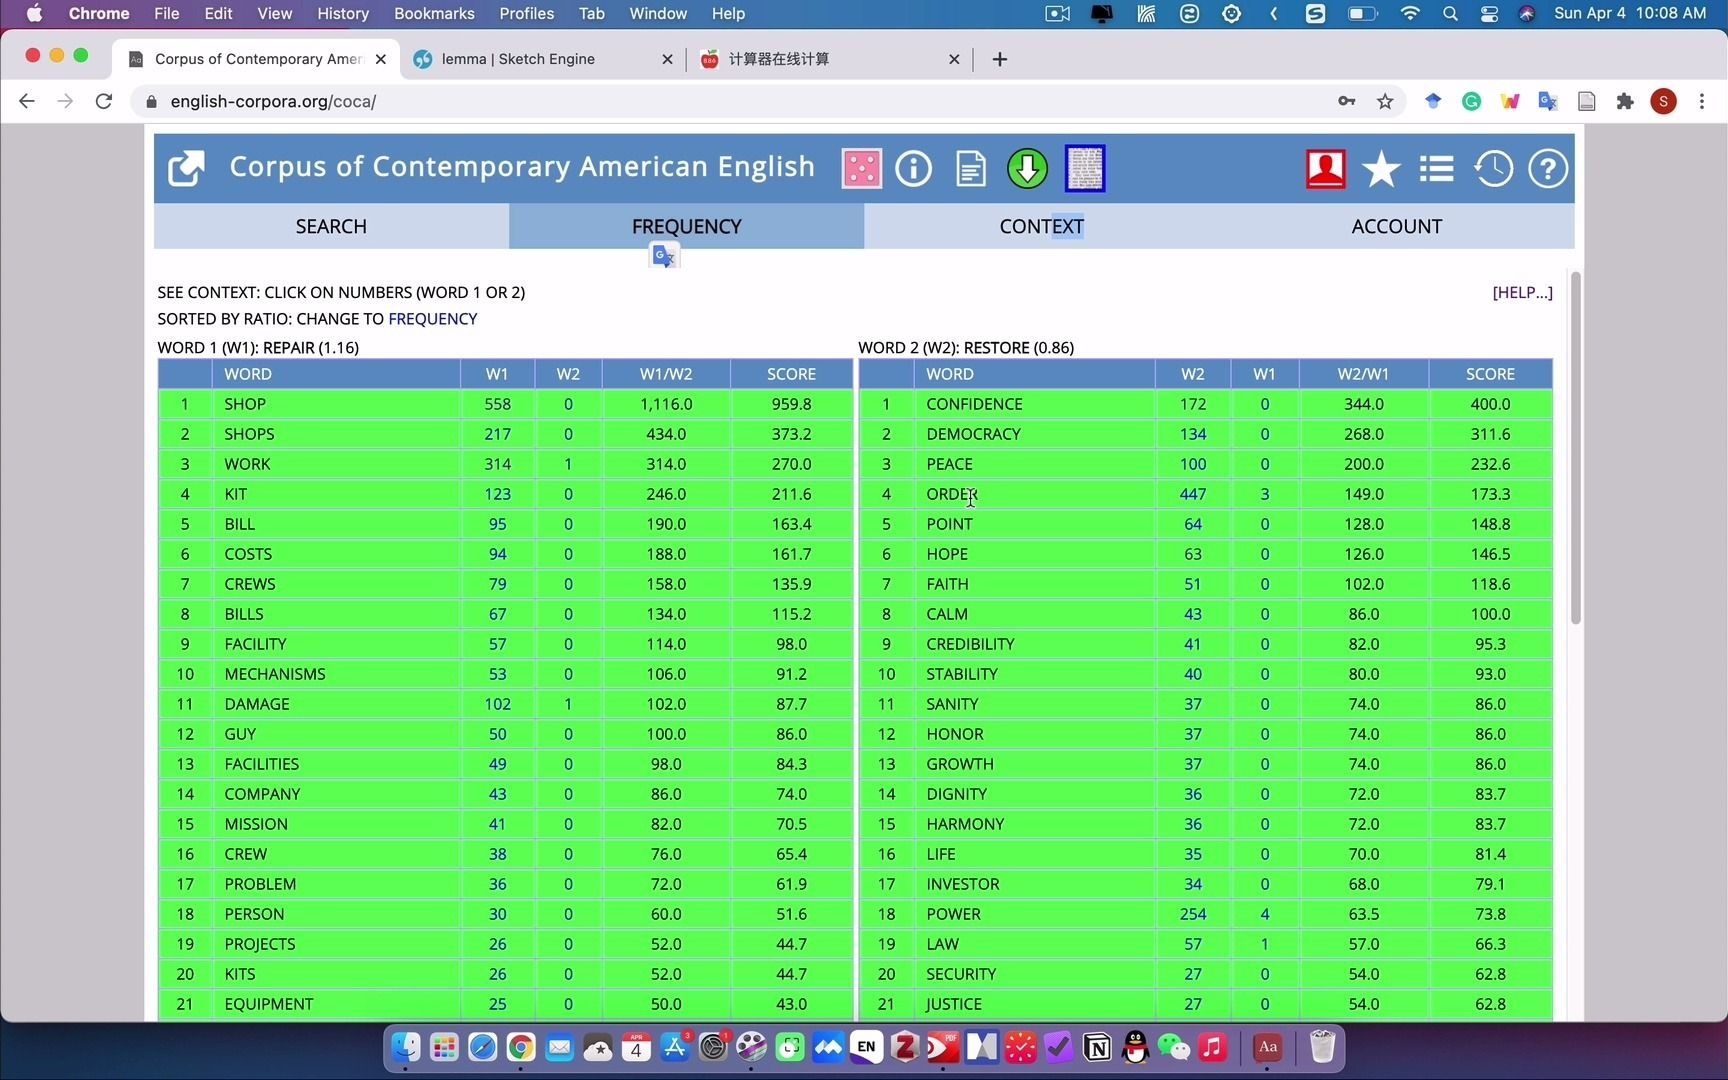
Task: Switch to ACCOUNT tab
Action: [1396, 226]
